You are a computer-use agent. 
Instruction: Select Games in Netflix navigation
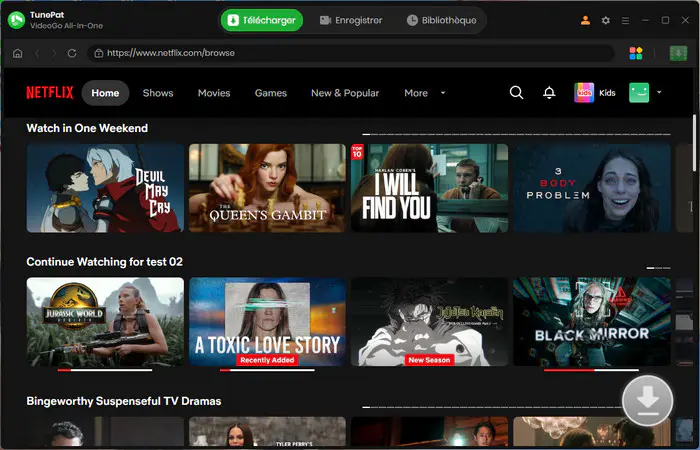[271, 93]
